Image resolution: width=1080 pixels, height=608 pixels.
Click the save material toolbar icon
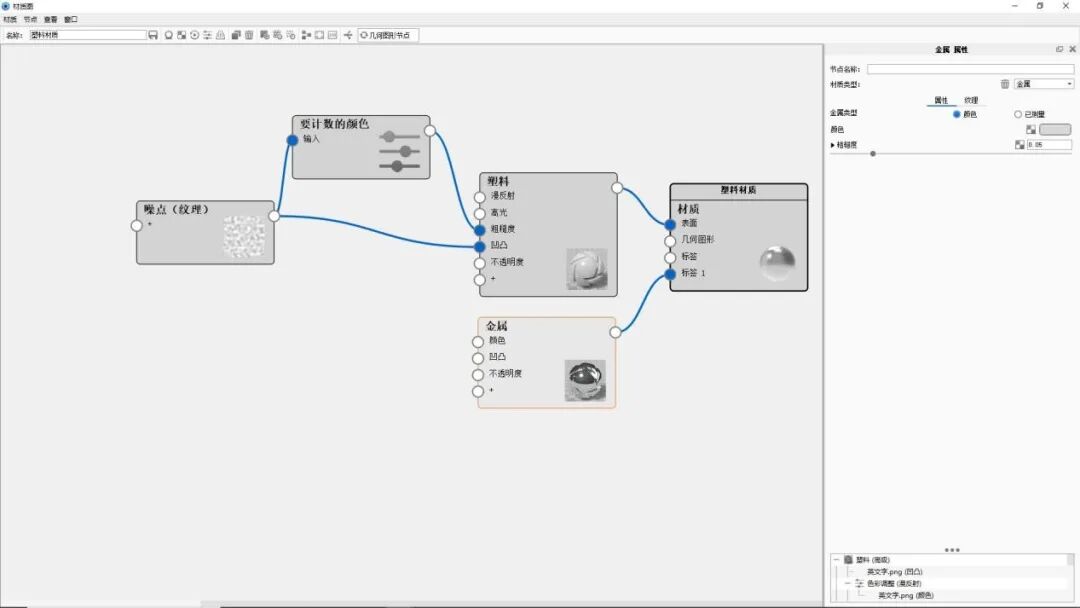click(x=153, y=34)
